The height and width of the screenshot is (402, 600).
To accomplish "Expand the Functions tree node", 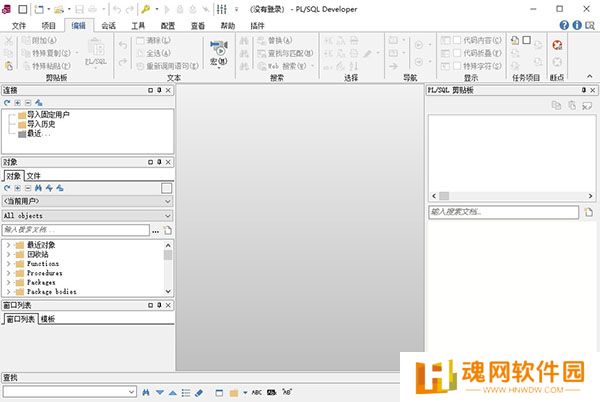I will click(x=8, y=264).
